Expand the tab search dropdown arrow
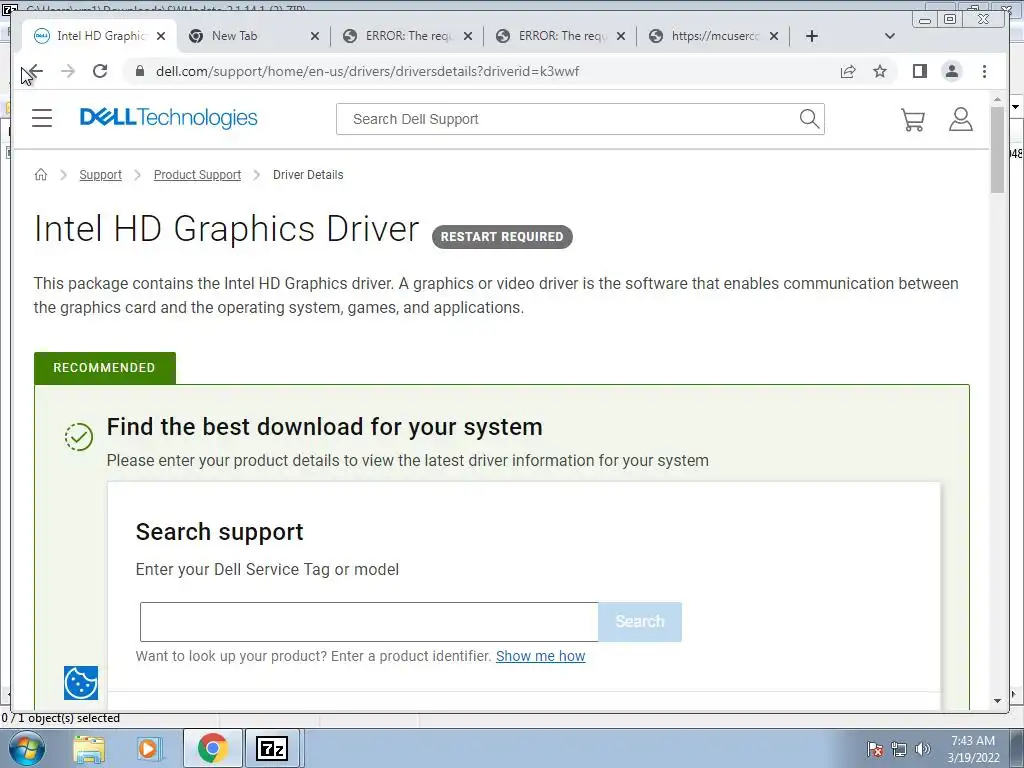The image size is (1024, 768). pos(889,36)
